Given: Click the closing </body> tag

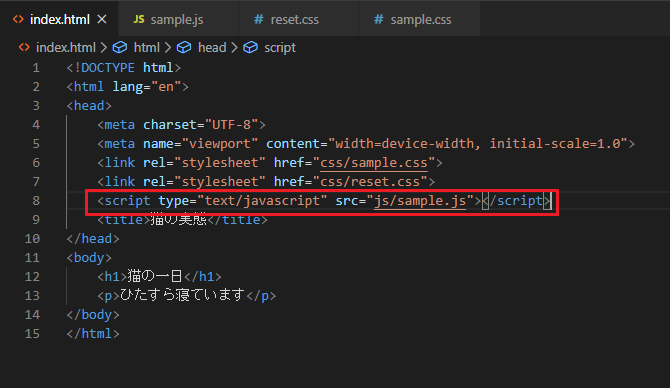Looking at the screenshot, I should click(93, 315).
